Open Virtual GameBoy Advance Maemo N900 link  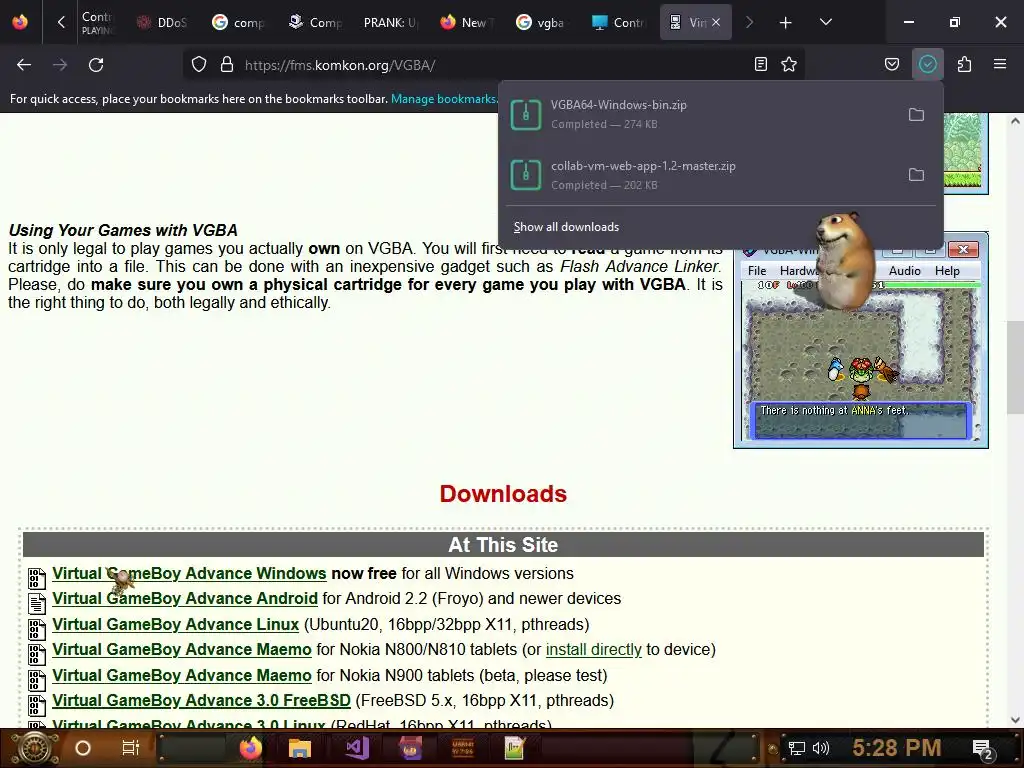(x=182, y=675)
